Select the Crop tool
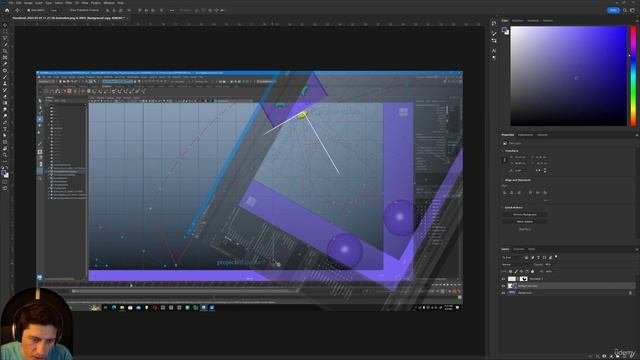The image size is (640, 360). [x=5, y=51]
